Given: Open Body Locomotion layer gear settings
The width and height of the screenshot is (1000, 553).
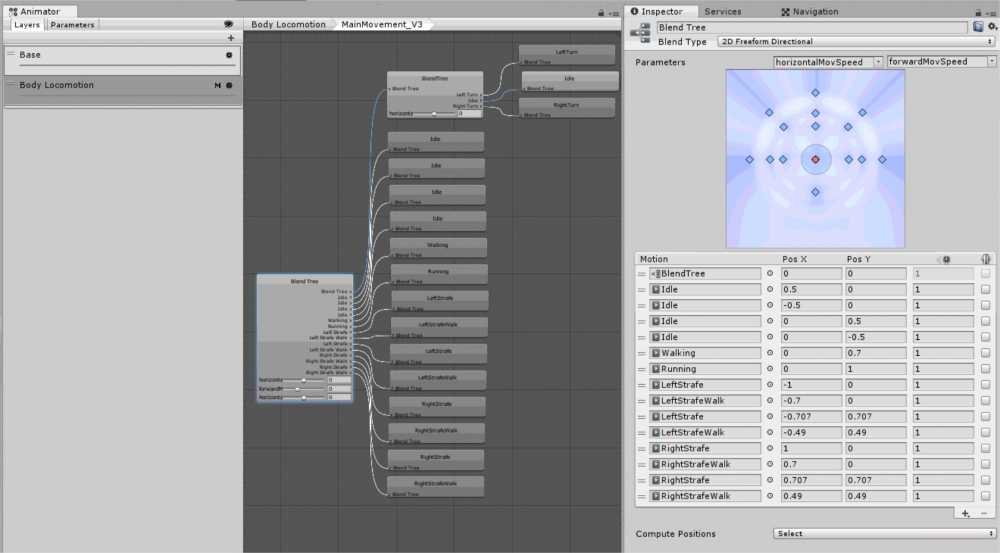Looking at the screenshot, I should point(229,85).
